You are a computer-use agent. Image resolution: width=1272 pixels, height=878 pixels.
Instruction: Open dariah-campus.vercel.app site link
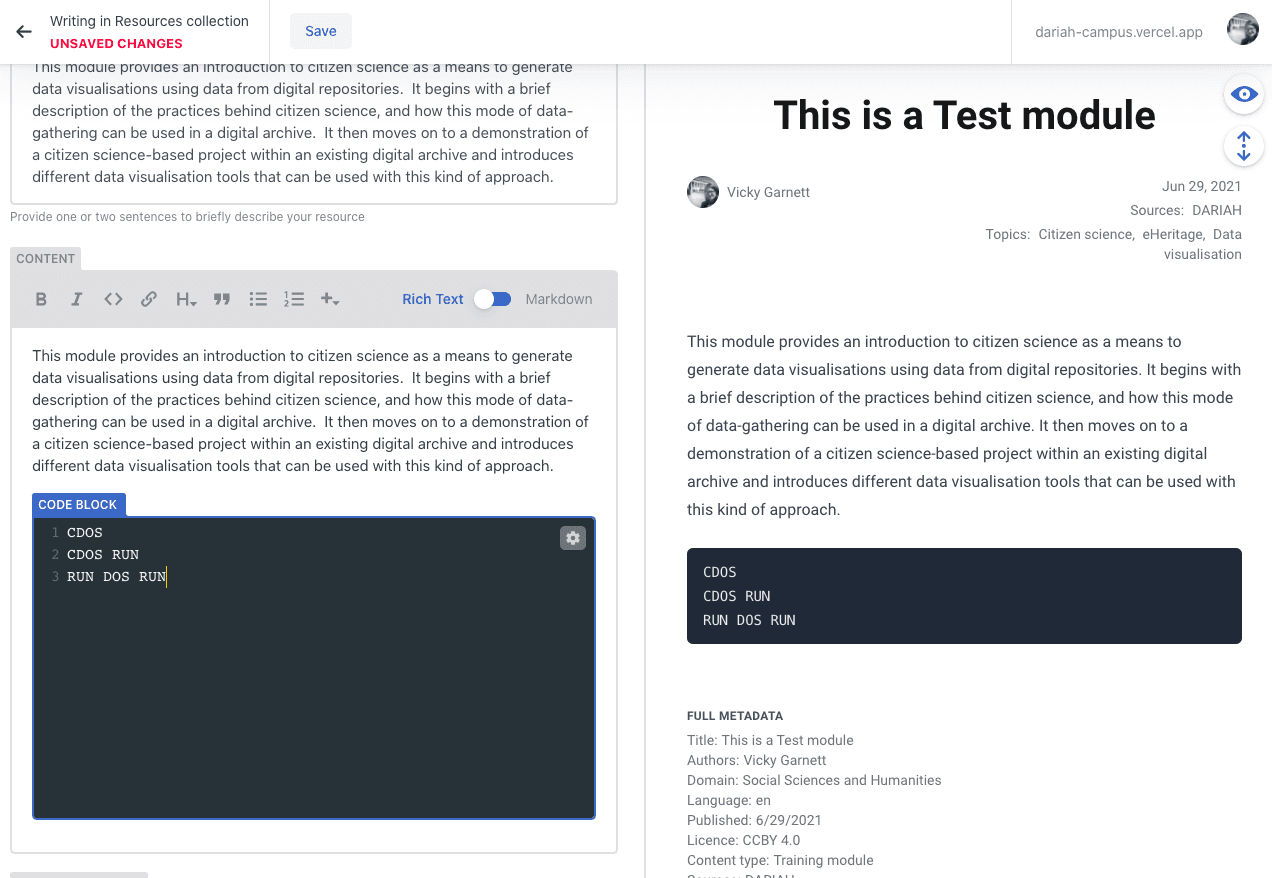pyautogui.click(x=1119, y=32)
